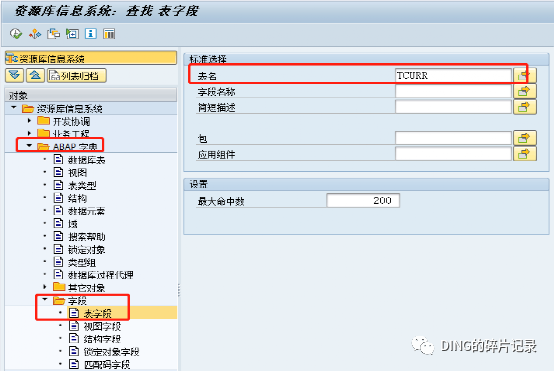Click the 字段 folder label

77,301
